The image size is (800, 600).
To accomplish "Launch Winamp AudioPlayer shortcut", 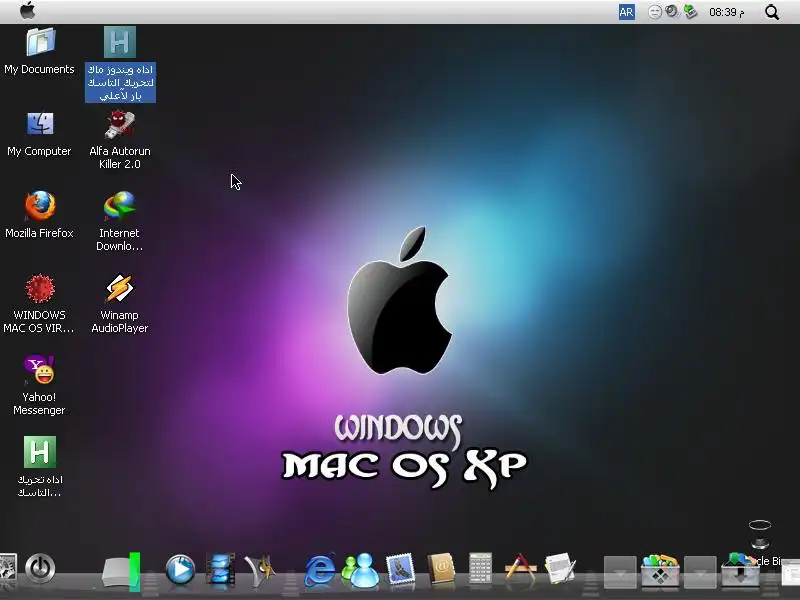I will click(119, 288).
